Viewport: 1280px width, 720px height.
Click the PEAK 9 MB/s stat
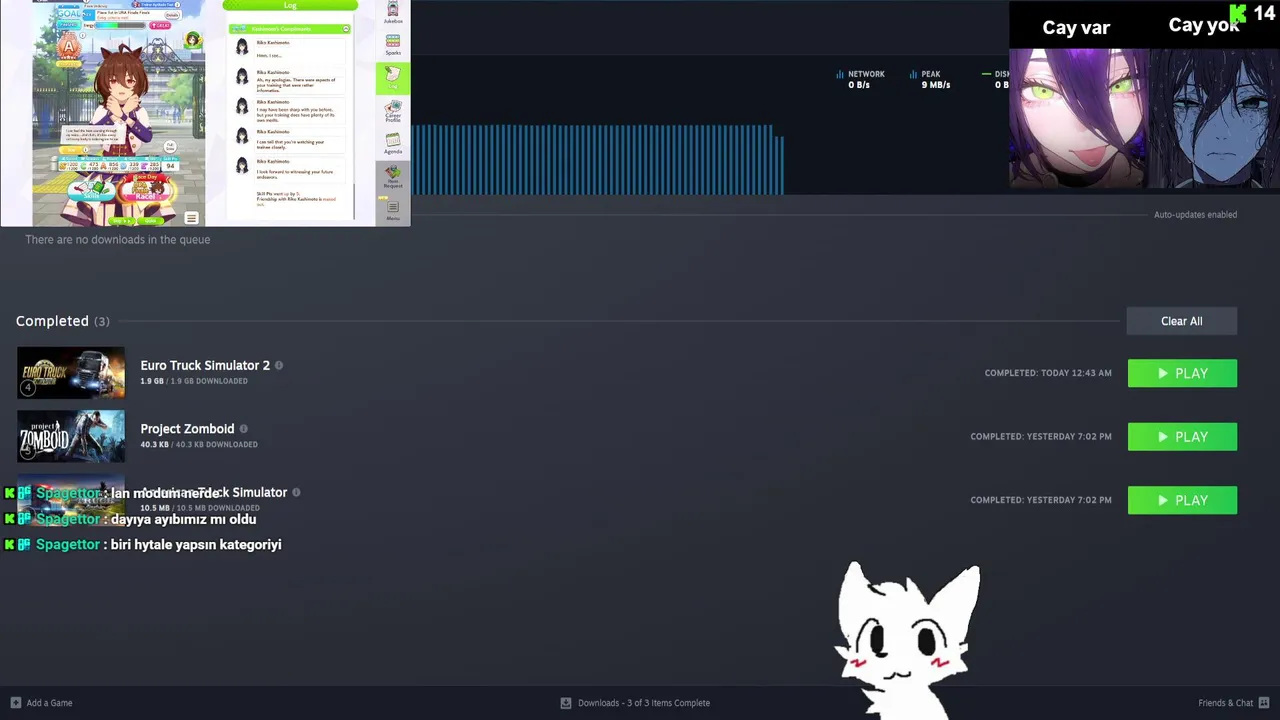click(930, 79)
